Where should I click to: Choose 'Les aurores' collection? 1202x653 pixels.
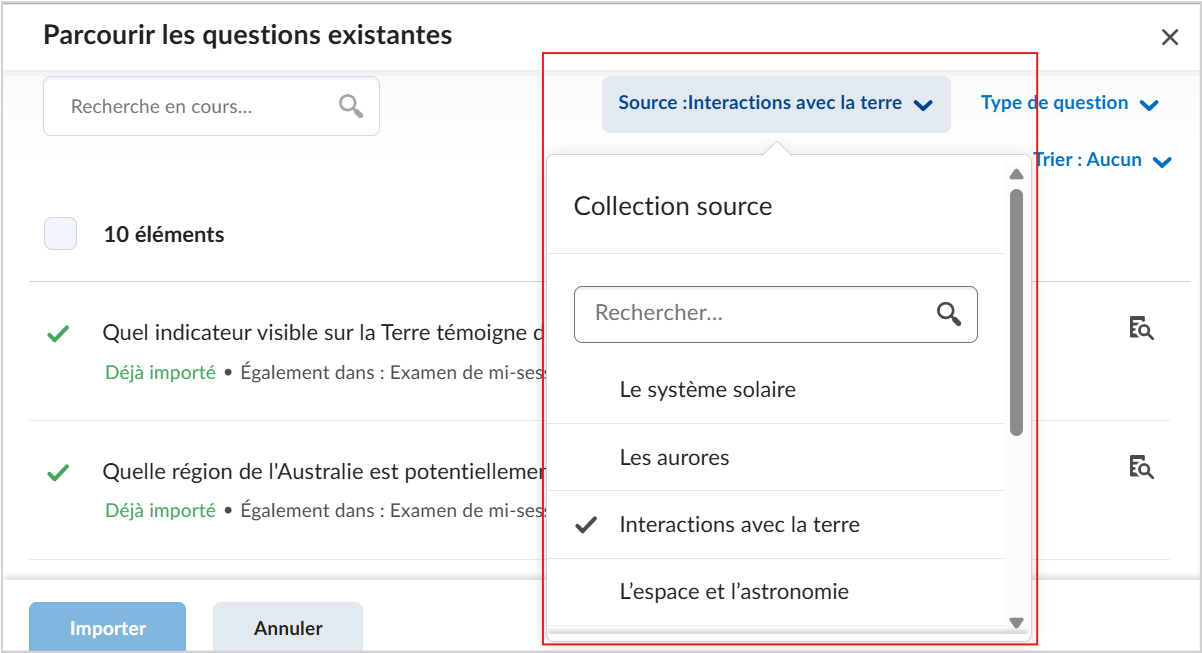(776, 457)
